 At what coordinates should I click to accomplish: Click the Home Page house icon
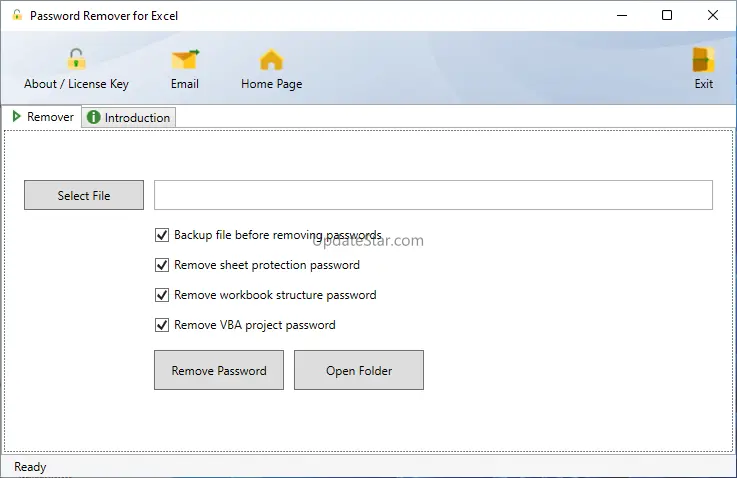pyautogui.click(x=271, y=59)
